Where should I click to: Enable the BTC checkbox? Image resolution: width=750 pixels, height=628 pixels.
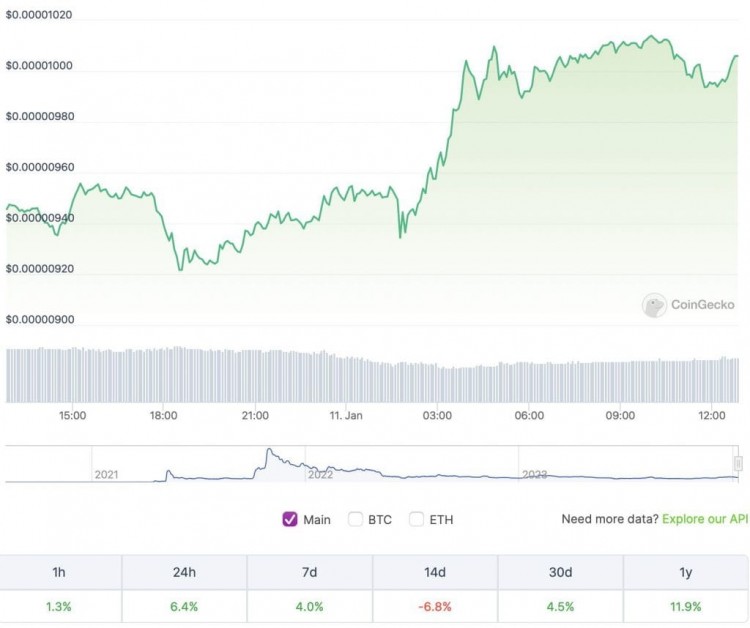coord(355,519)
